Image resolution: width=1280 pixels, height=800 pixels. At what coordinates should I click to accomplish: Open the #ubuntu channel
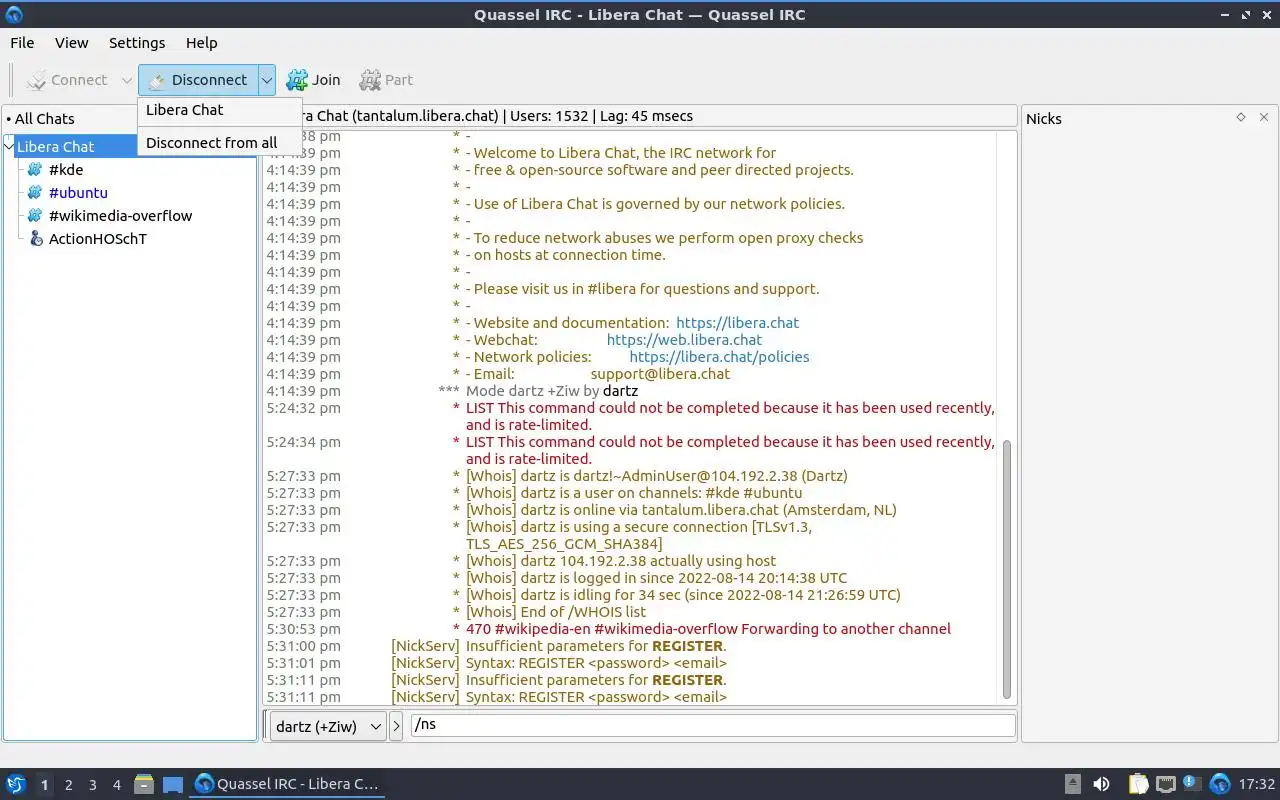click(78, 193)
